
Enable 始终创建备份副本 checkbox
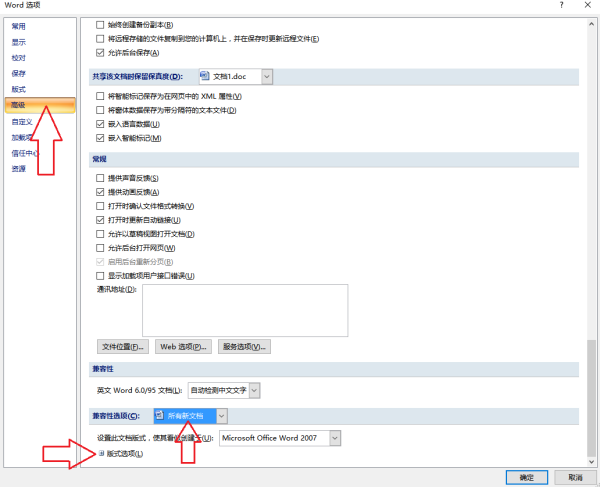click(100, 25)
